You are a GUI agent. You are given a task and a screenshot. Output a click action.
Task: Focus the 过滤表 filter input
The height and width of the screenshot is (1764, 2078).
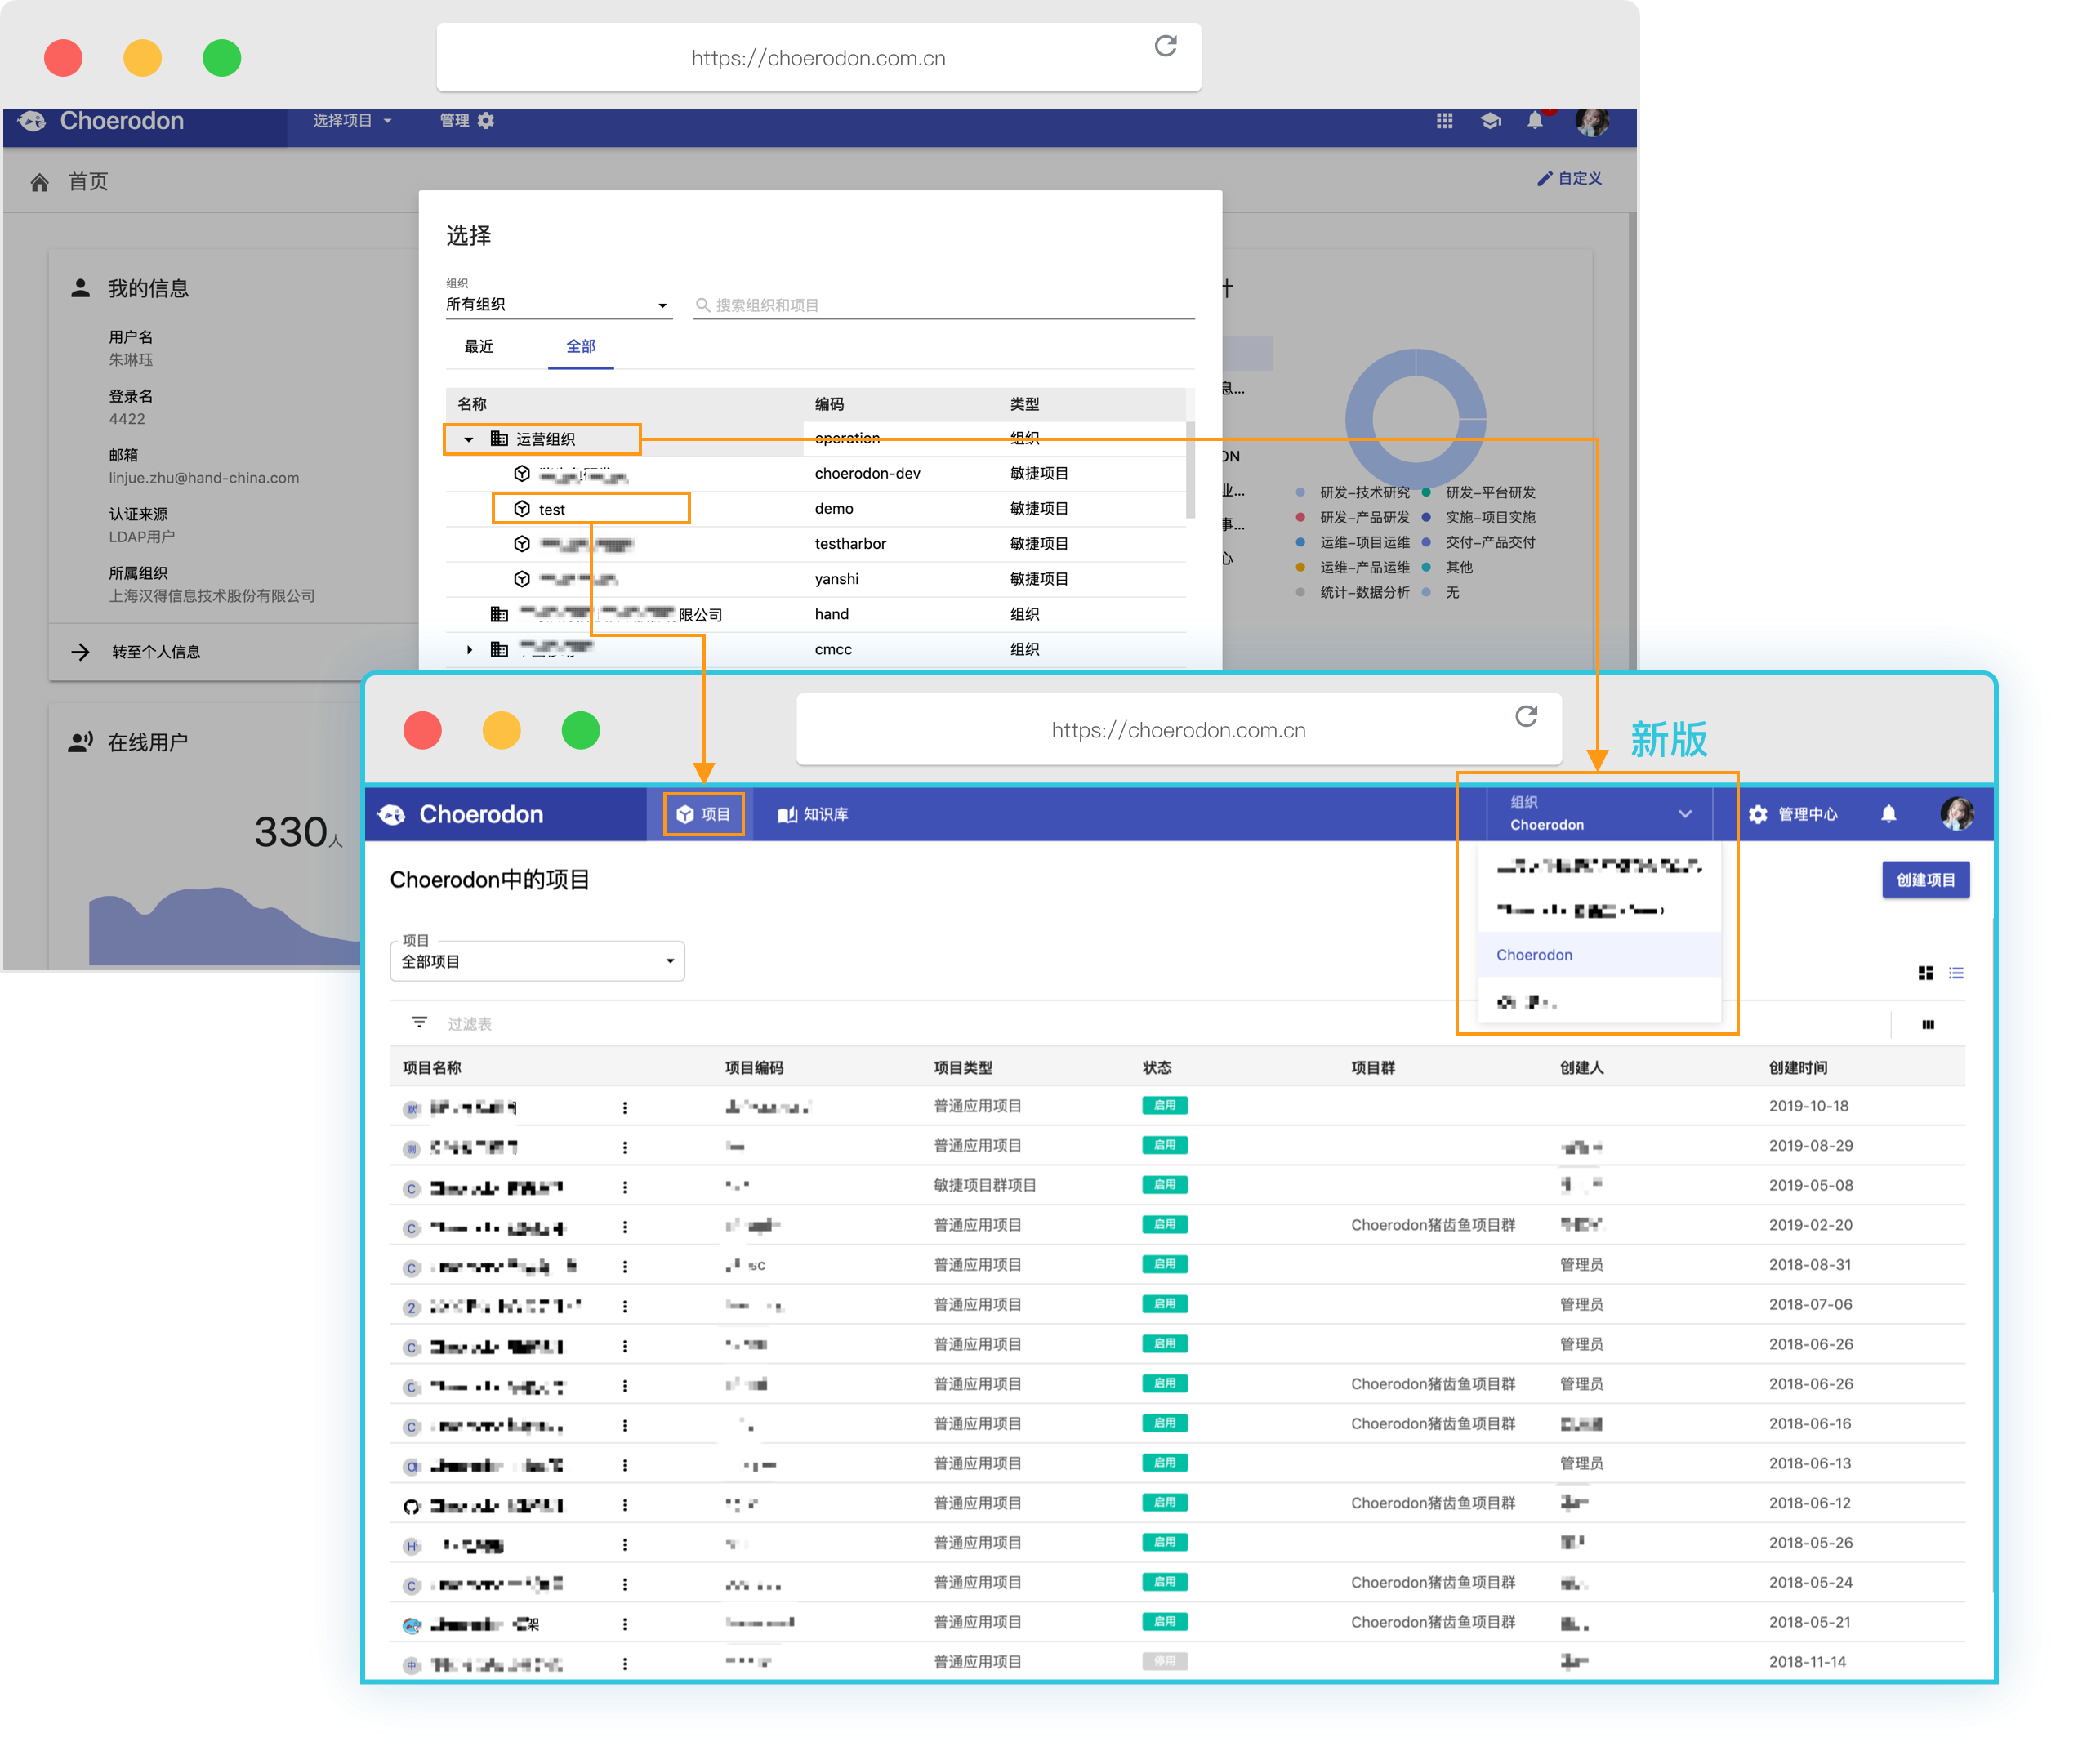click(x=1160, y=1024)
